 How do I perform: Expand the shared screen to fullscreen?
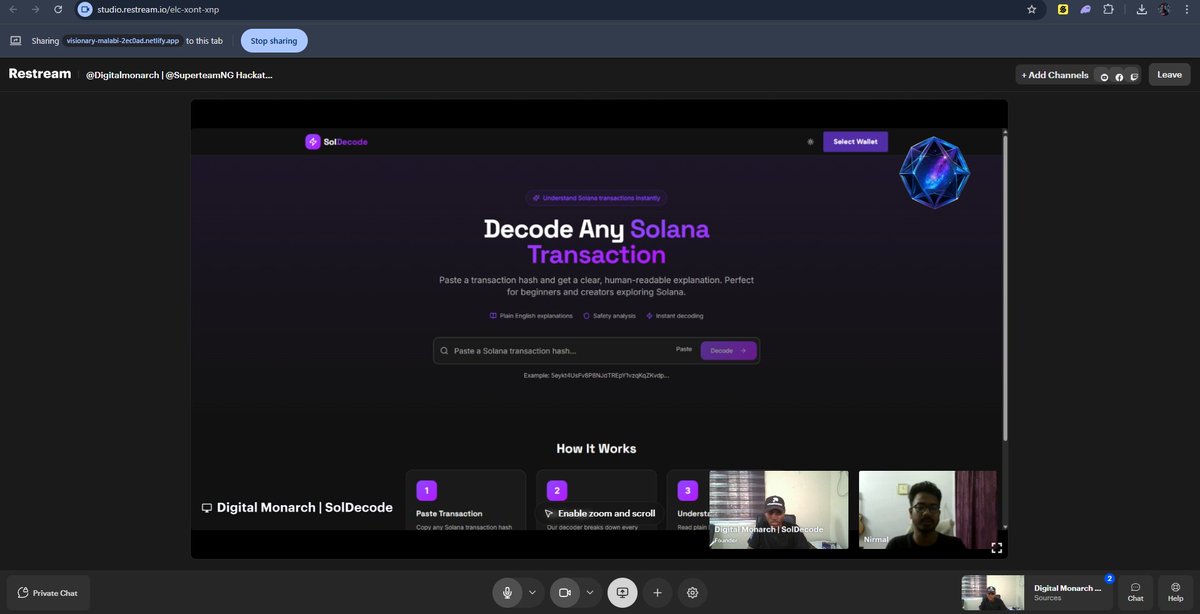(996, 548)
